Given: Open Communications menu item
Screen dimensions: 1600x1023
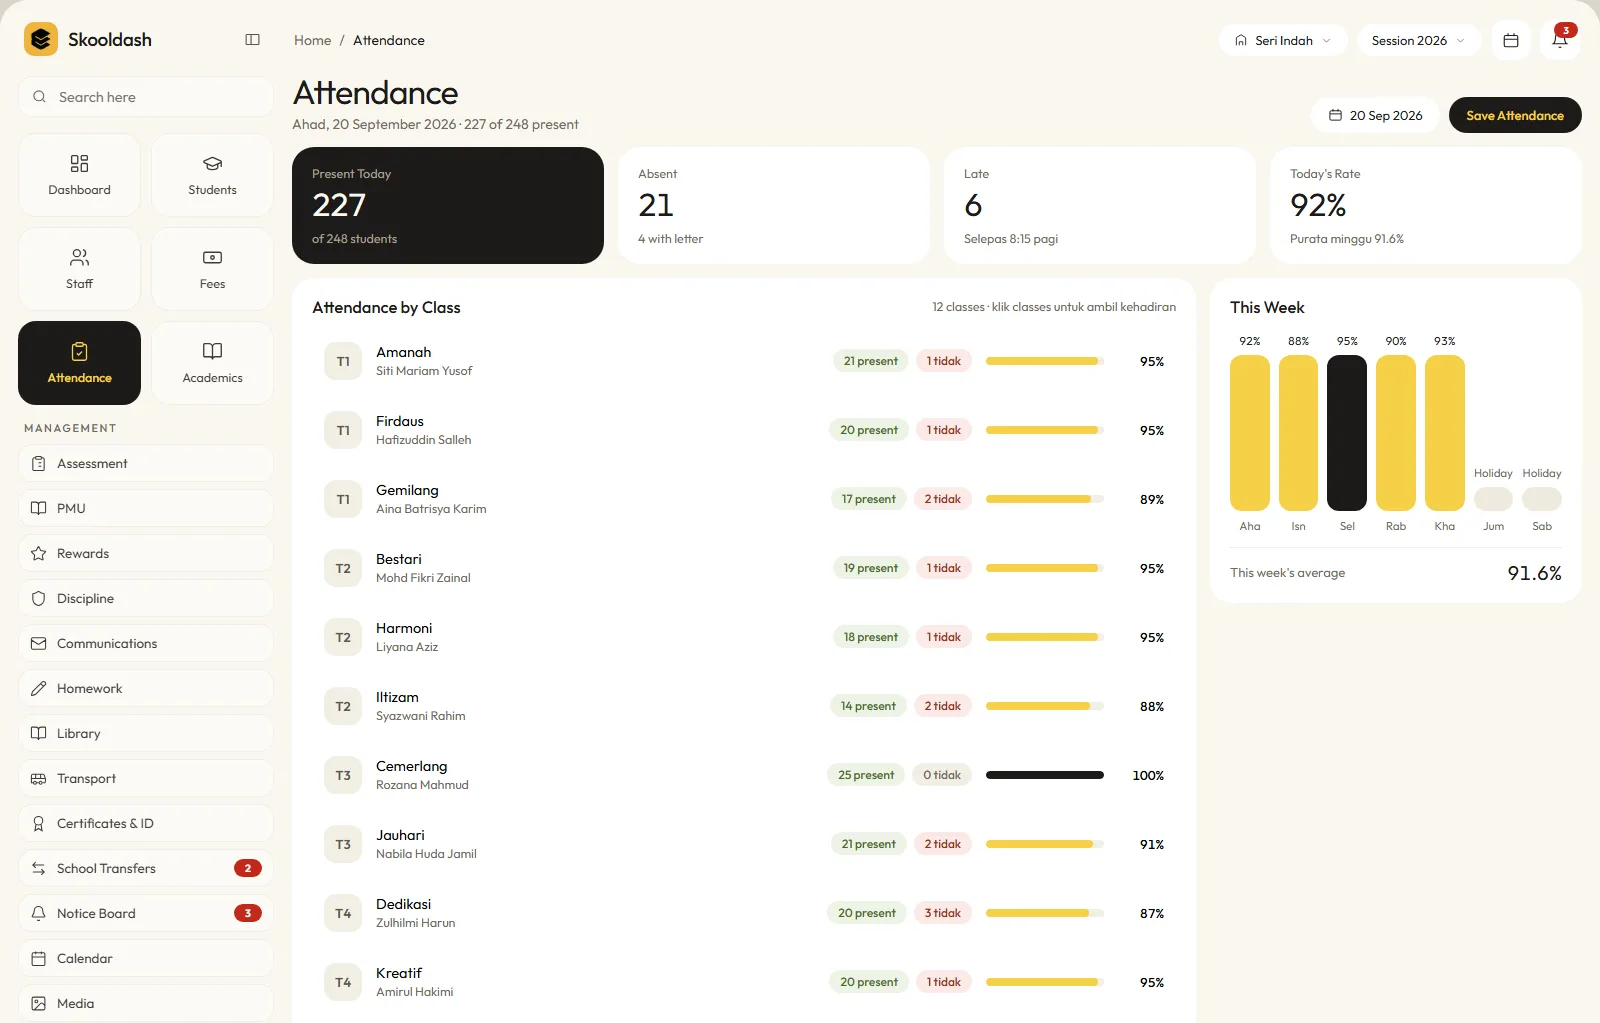Looking at the screenshot, I should [x=146, y=644].
